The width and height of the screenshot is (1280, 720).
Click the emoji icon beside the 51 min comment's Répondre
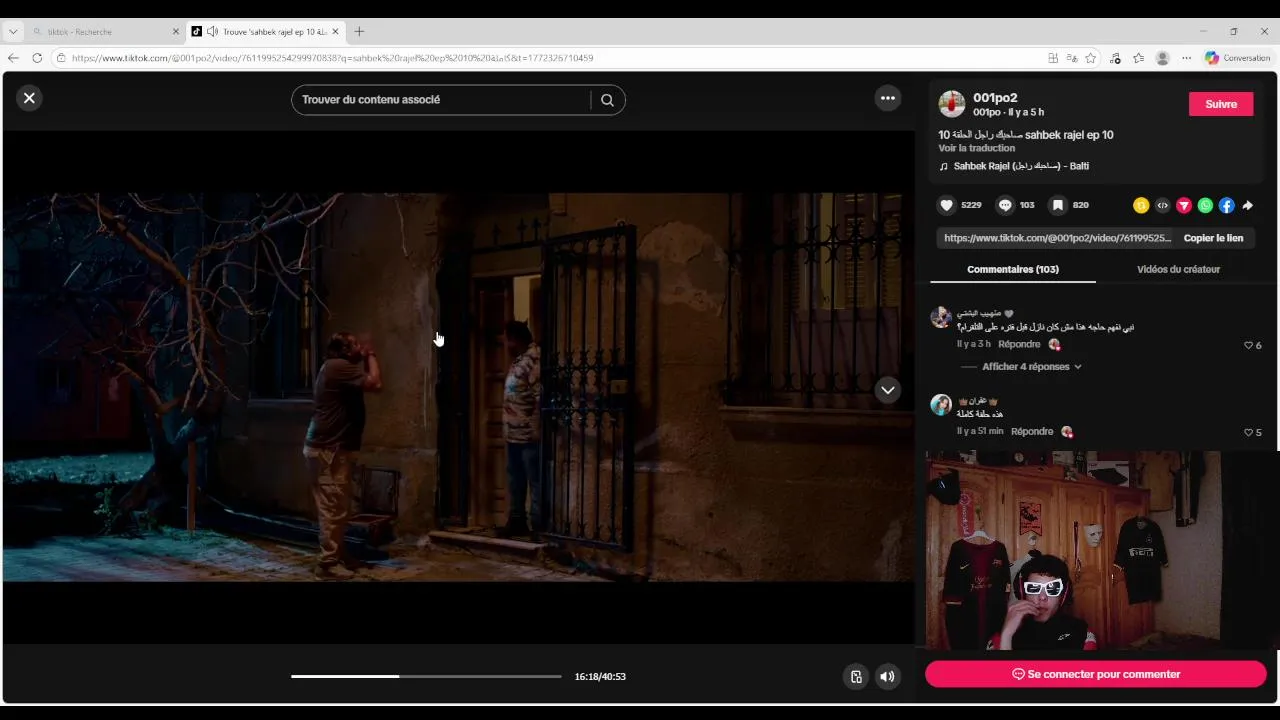pos(1067,431)
